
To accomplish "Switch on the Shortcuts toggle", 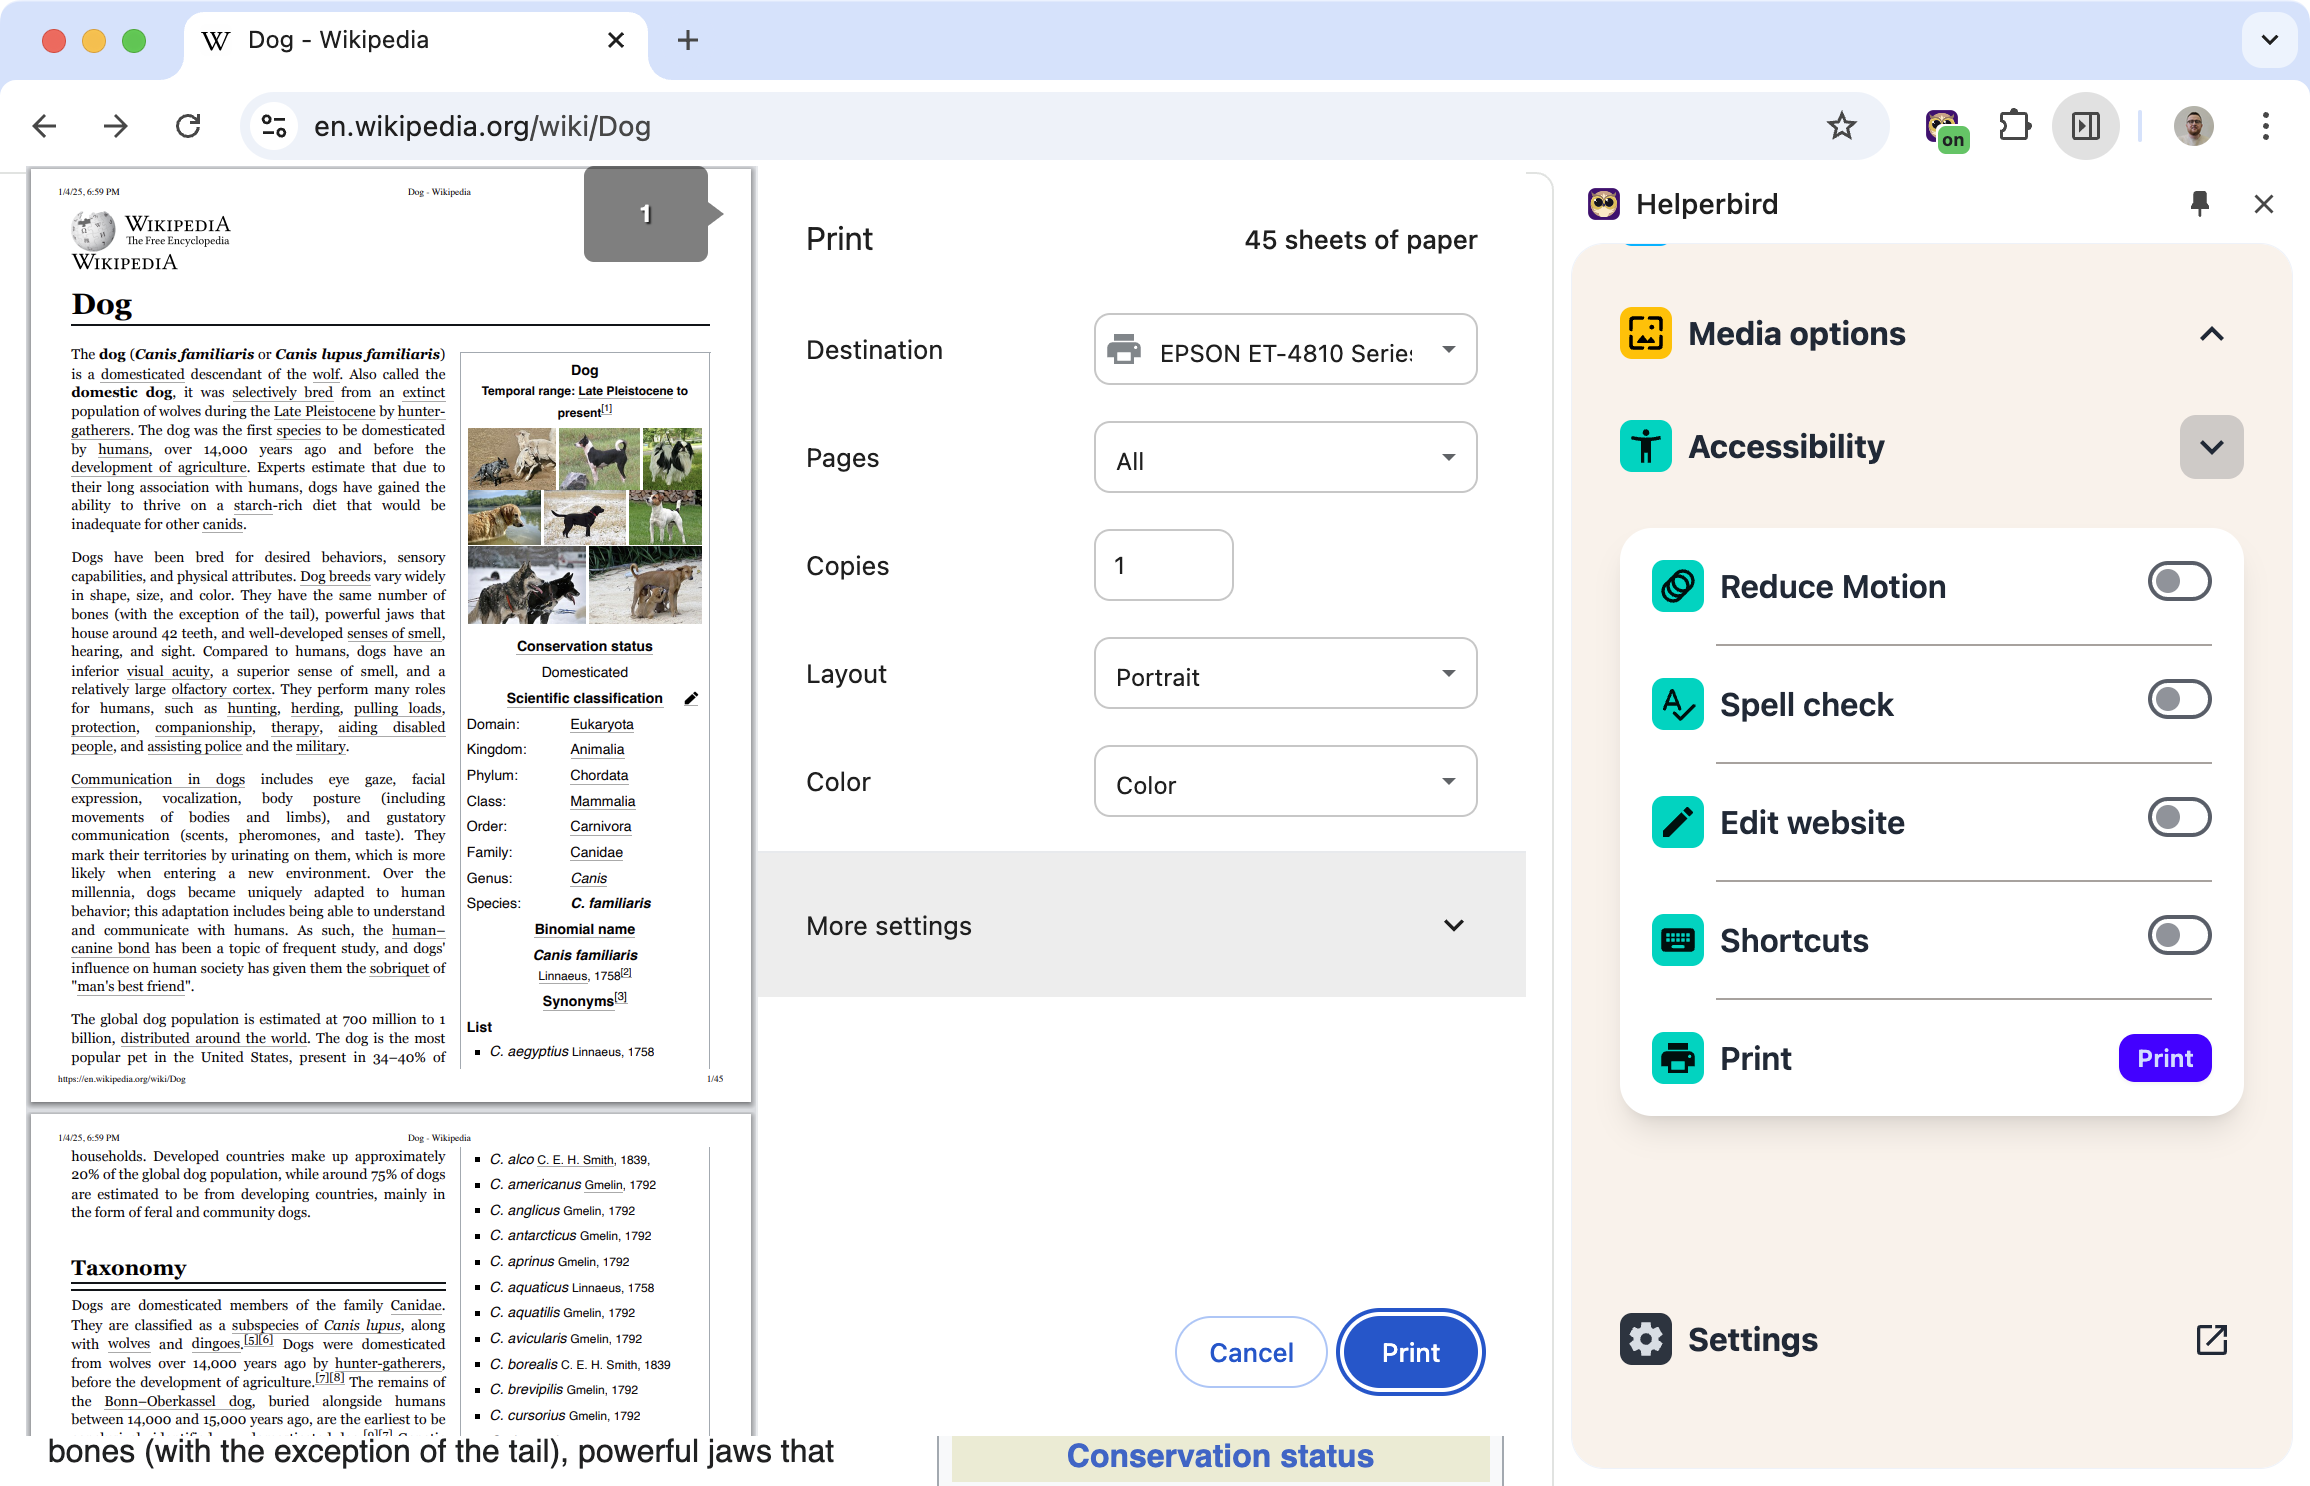I will (x=2179, y=936).
